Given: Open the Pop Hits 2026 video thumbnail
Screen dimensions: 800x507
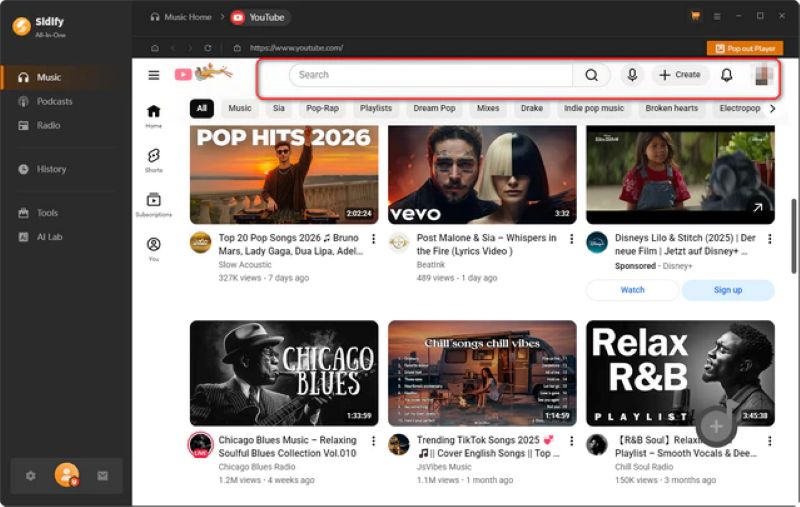Looking at the screenshot, I should pyautogui.click(x=284, y=175).
